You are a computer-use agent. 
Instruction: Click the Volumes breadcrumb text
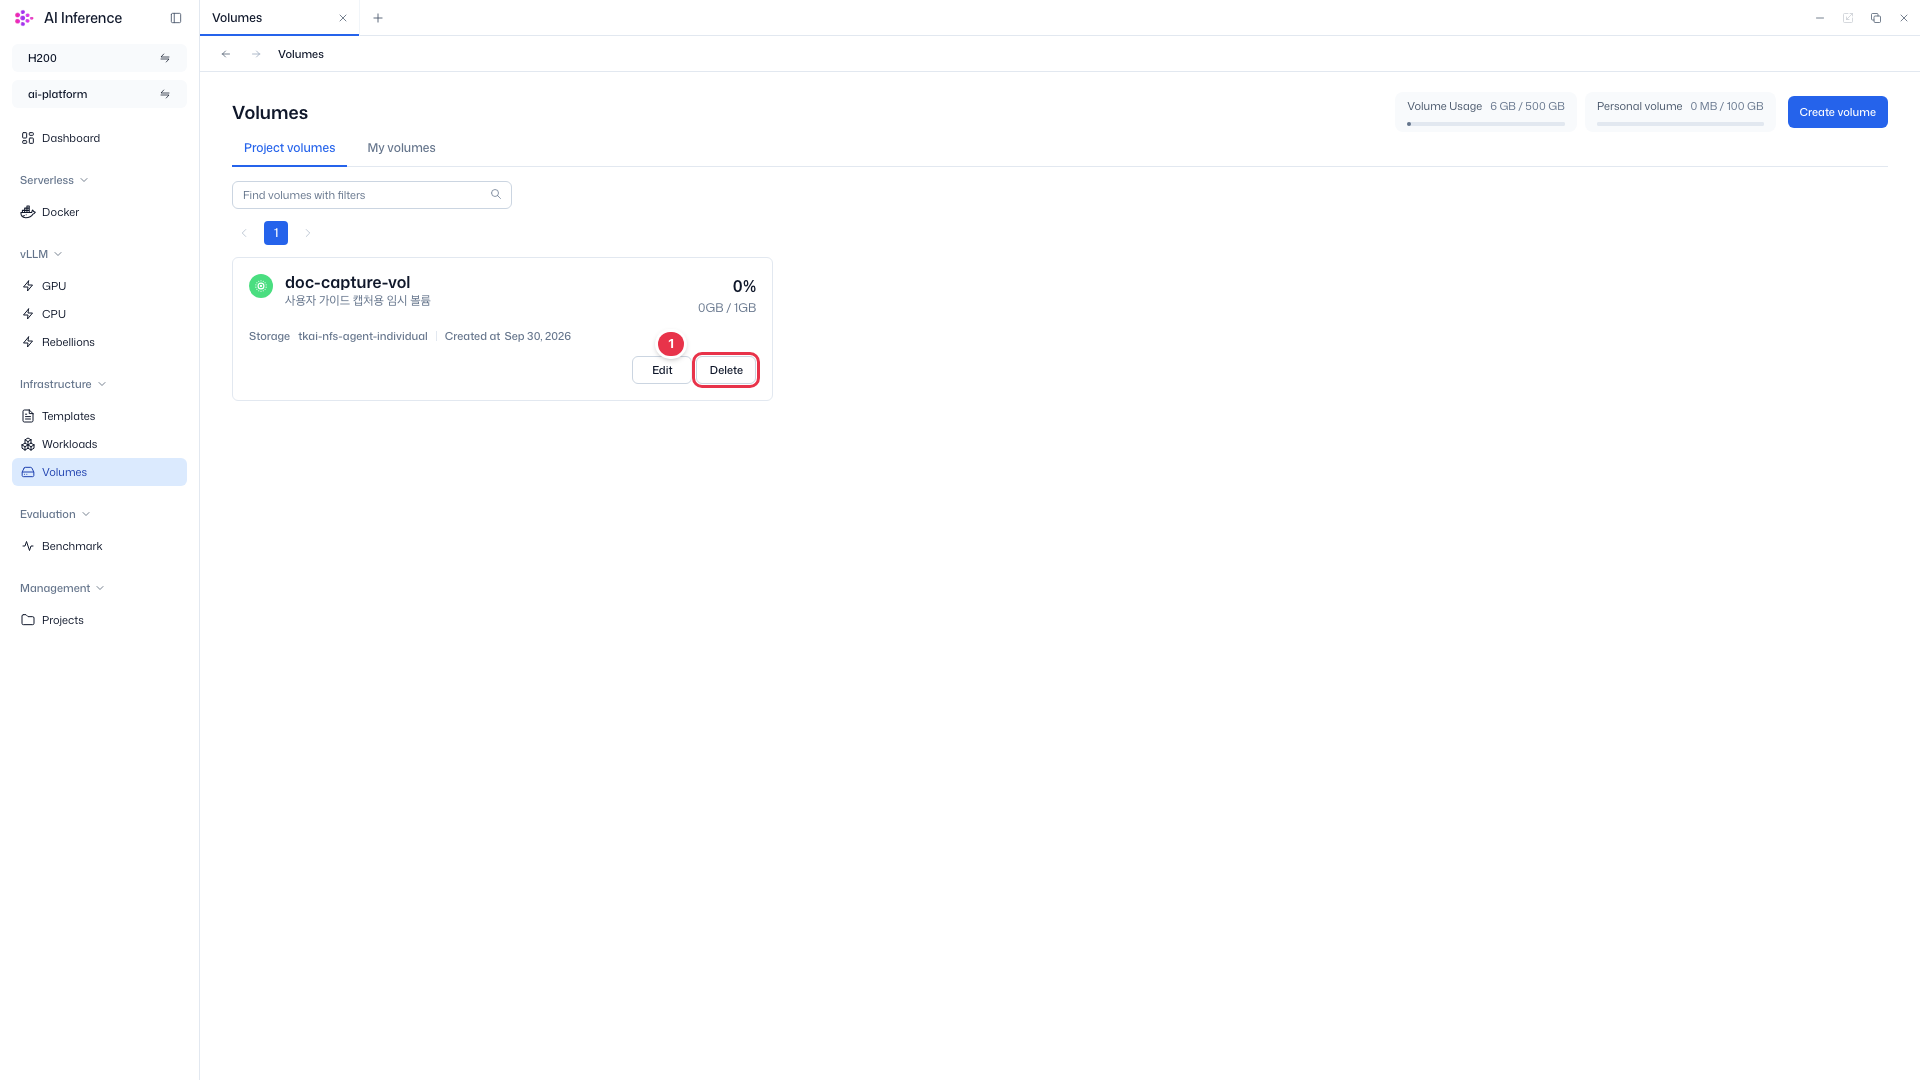[300, 54]
